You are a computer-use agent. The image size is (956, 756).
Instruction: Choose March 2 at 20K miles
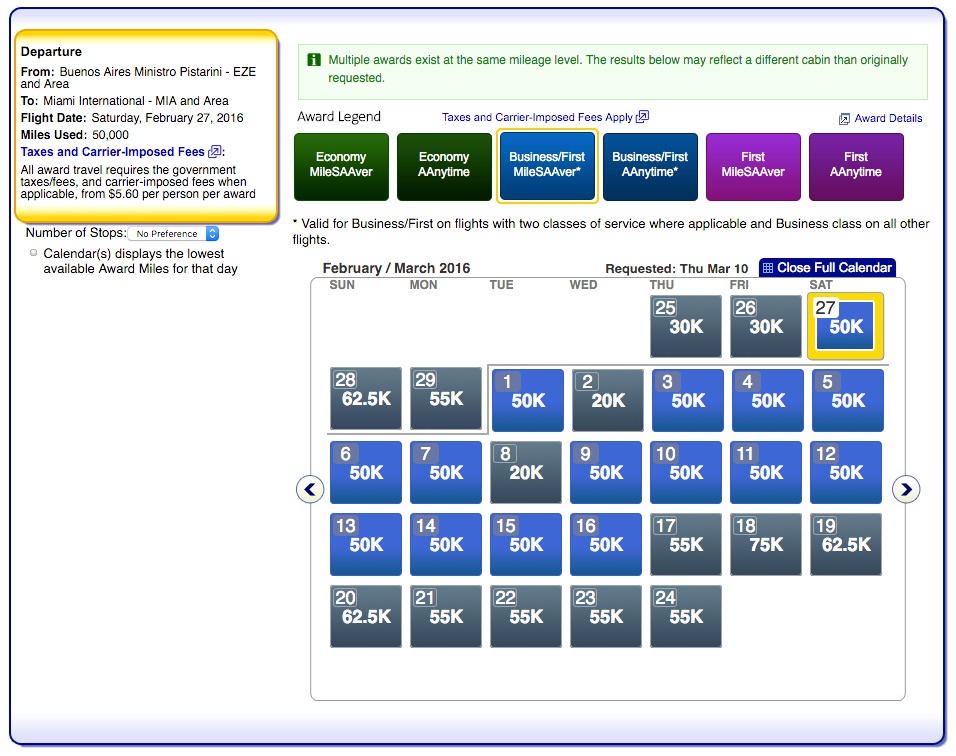(608, 400)
